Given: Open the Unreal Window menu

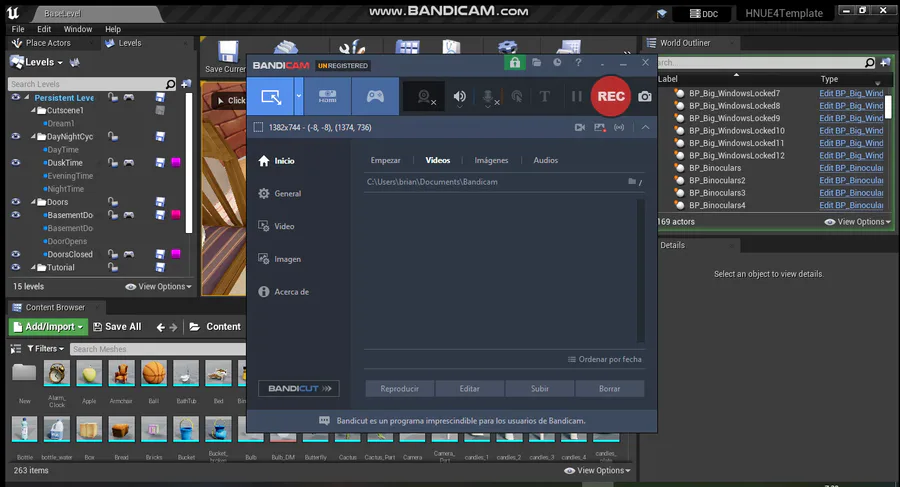Looking at the screenshot, I should tap(77, 29).
